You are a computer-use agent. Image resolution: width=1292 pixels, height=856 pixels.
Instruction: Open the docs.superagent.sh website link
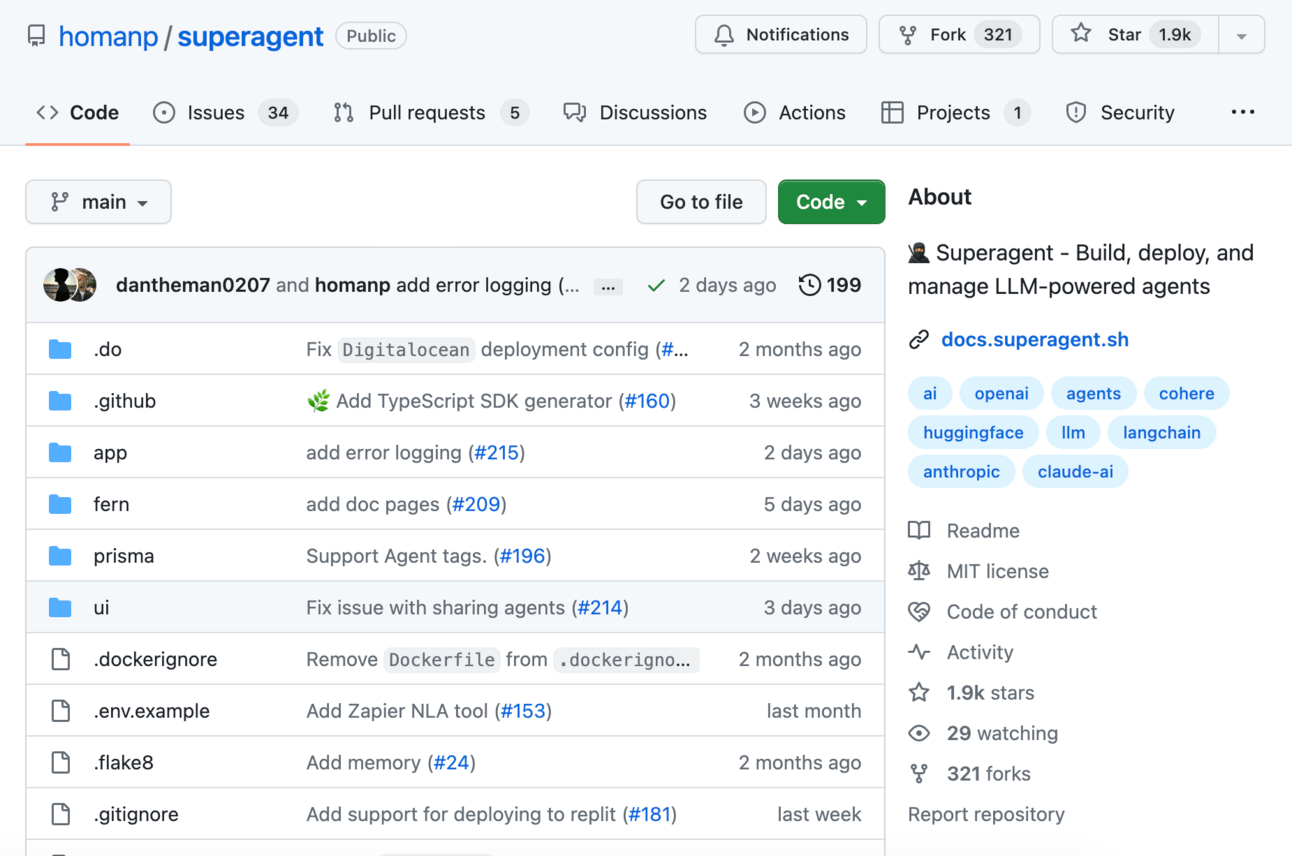click(1035, 340)
